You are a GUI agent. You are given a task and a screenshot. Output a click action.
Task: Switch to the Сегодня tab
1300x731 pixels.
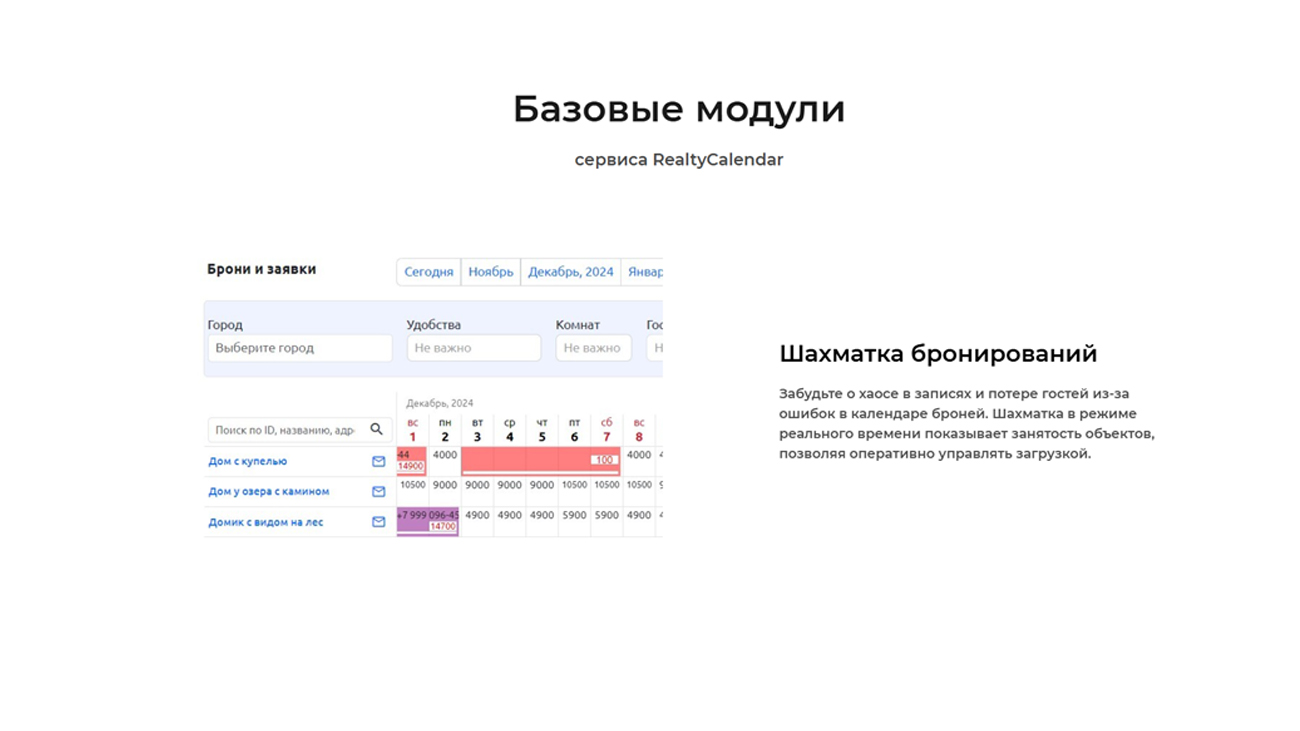tap(429, 272)
